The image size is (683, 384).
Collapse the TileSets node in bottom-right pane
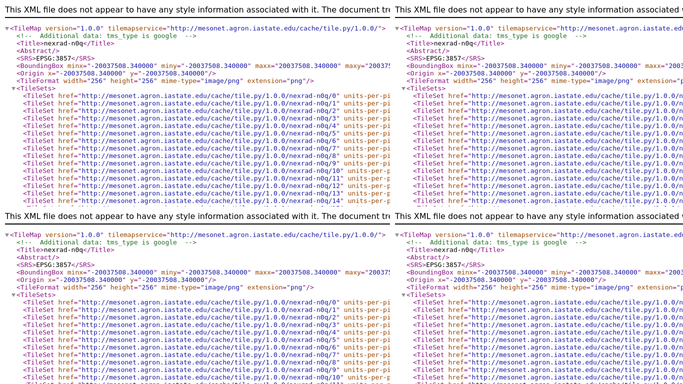(403, 295)
